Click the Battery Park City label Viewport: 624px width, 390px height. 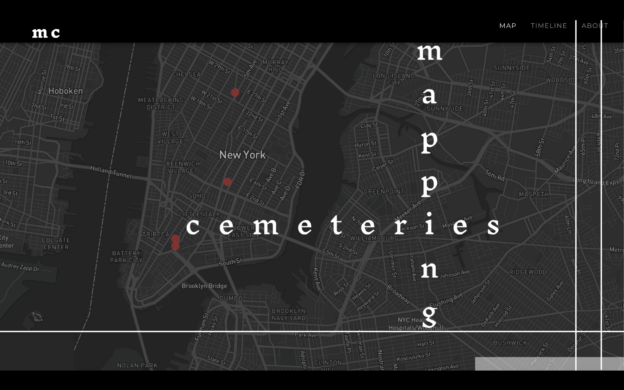tap(126, 257)
